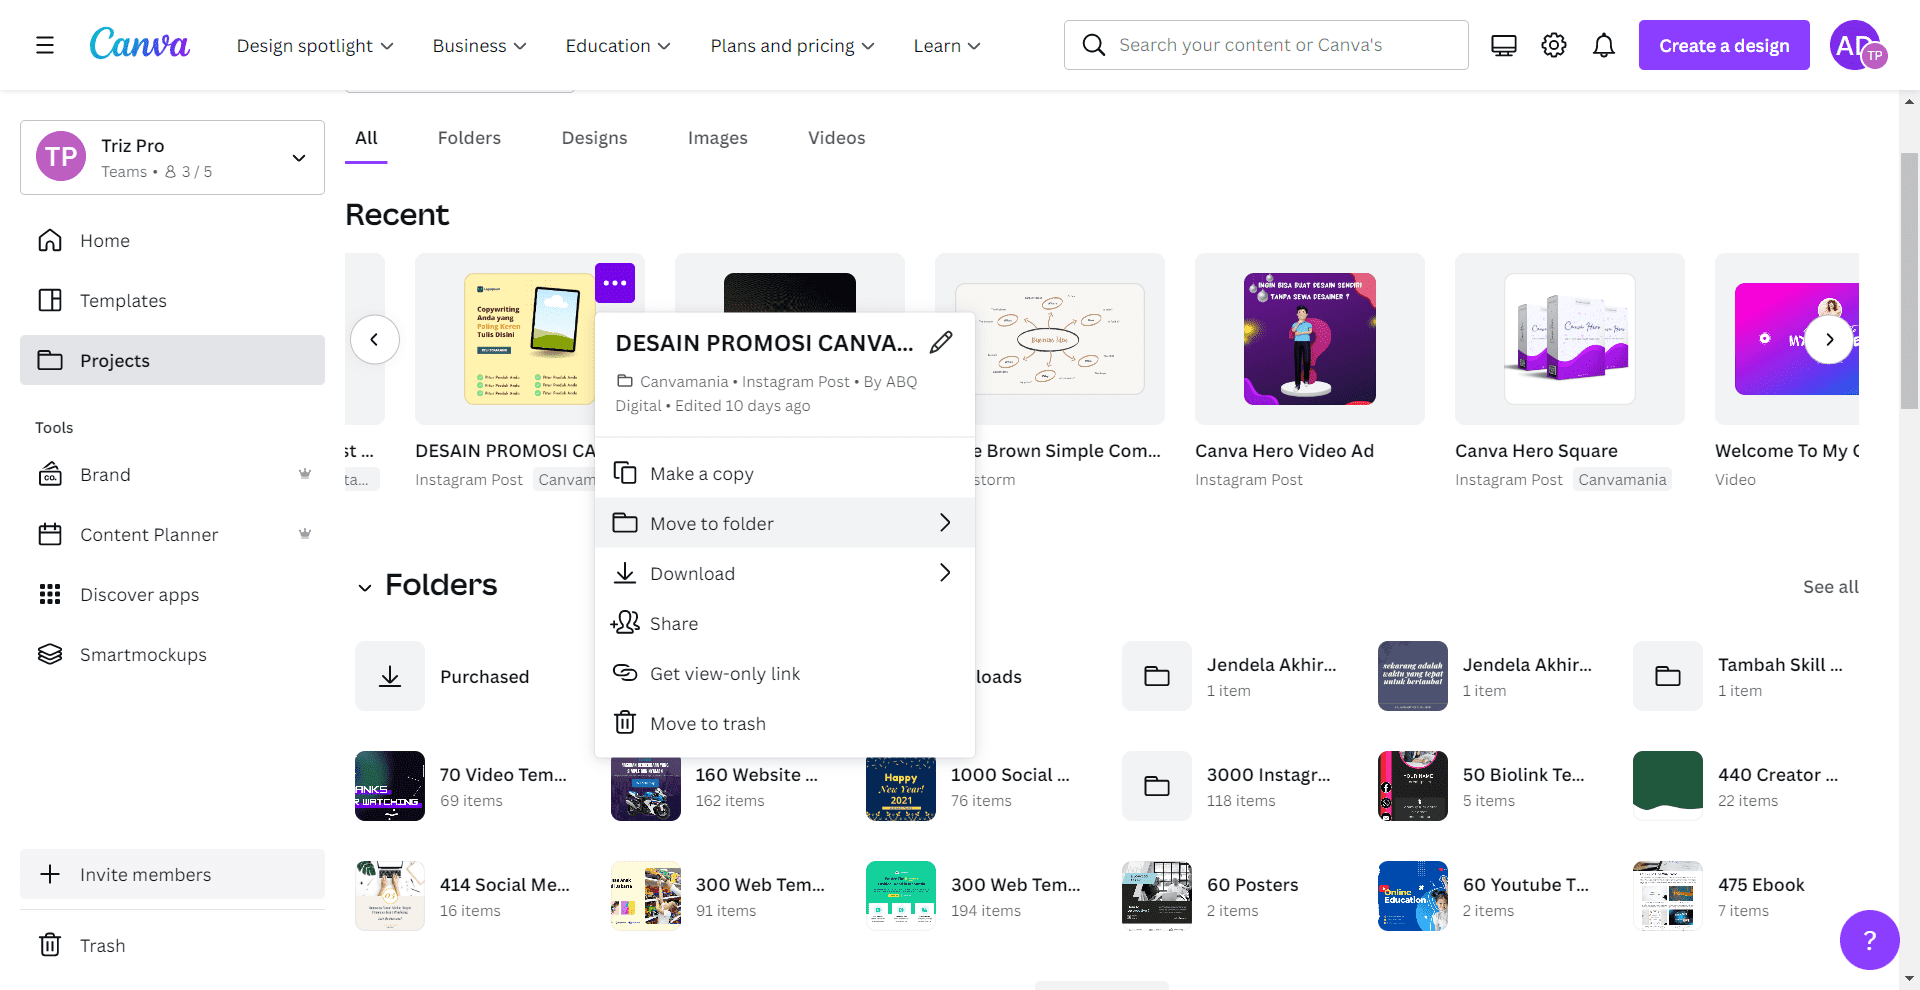Click Create a design button
The image size is (1920, 990).
(x=1724, y=45)
